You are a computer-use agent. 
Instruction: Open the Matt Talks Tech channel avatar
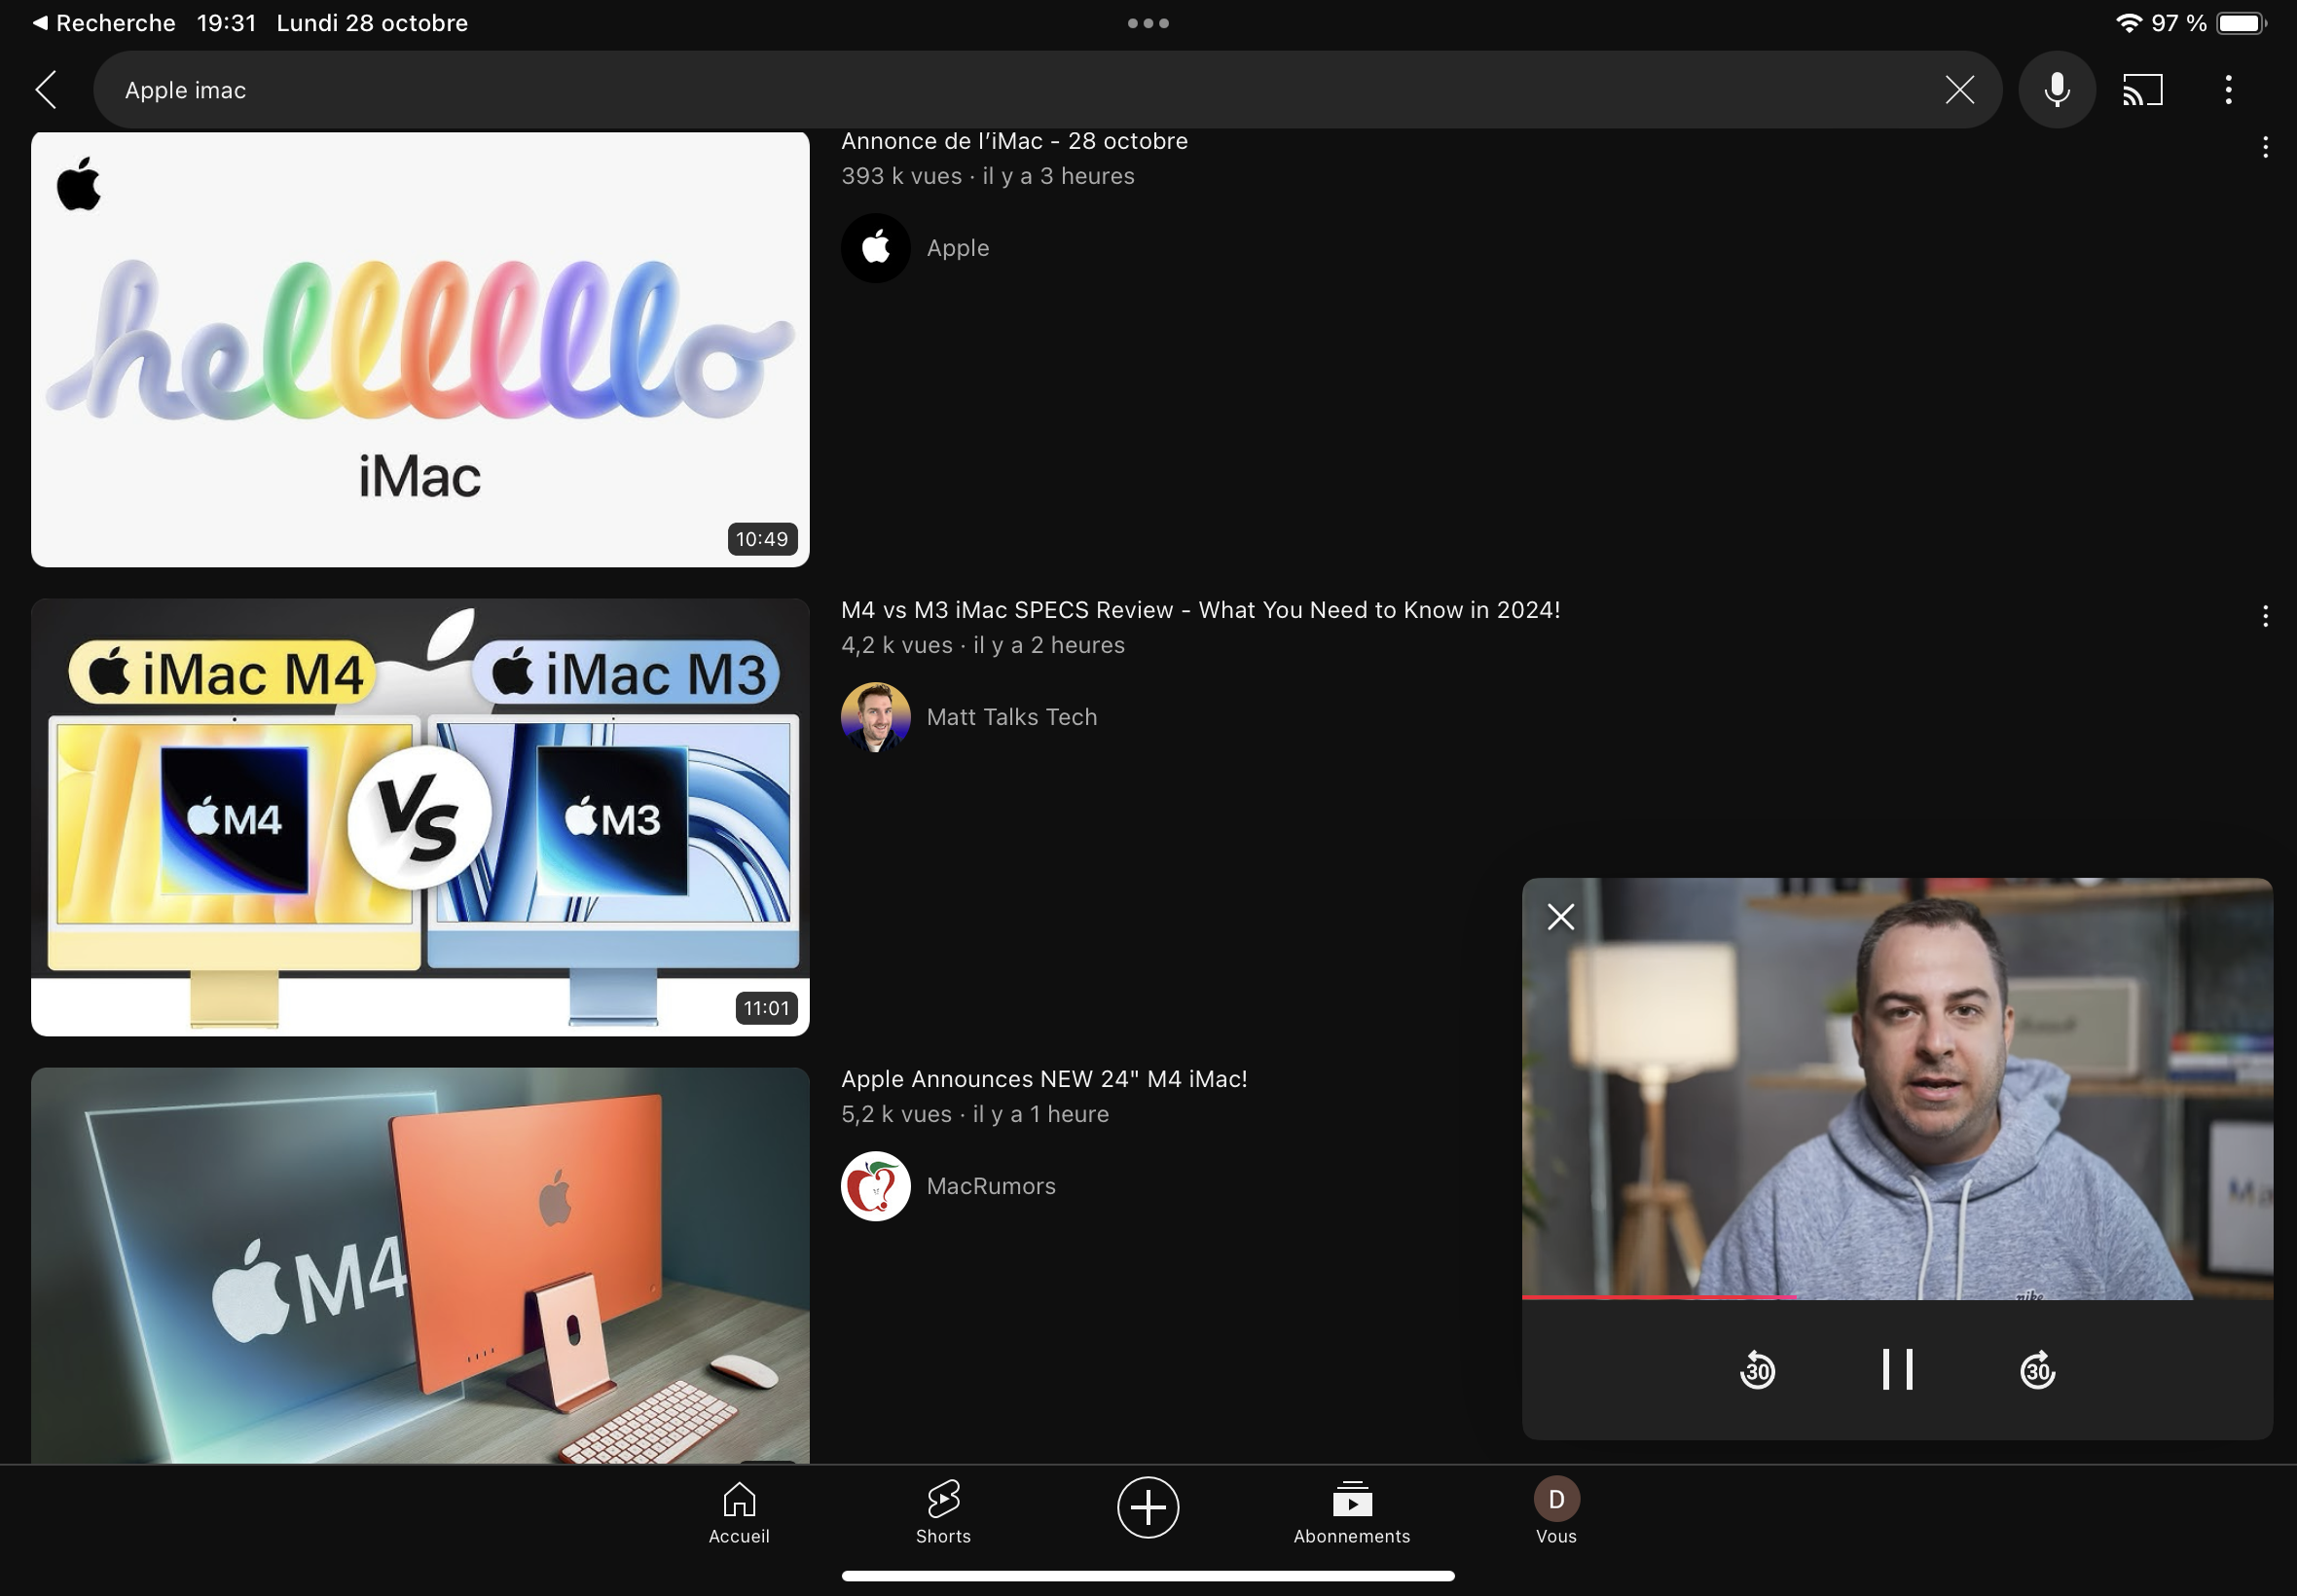875,717
